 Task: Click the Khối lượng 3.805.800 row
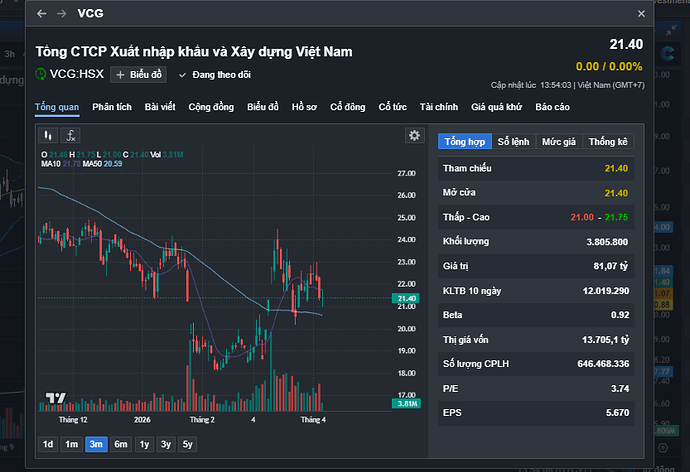(536, 241)
